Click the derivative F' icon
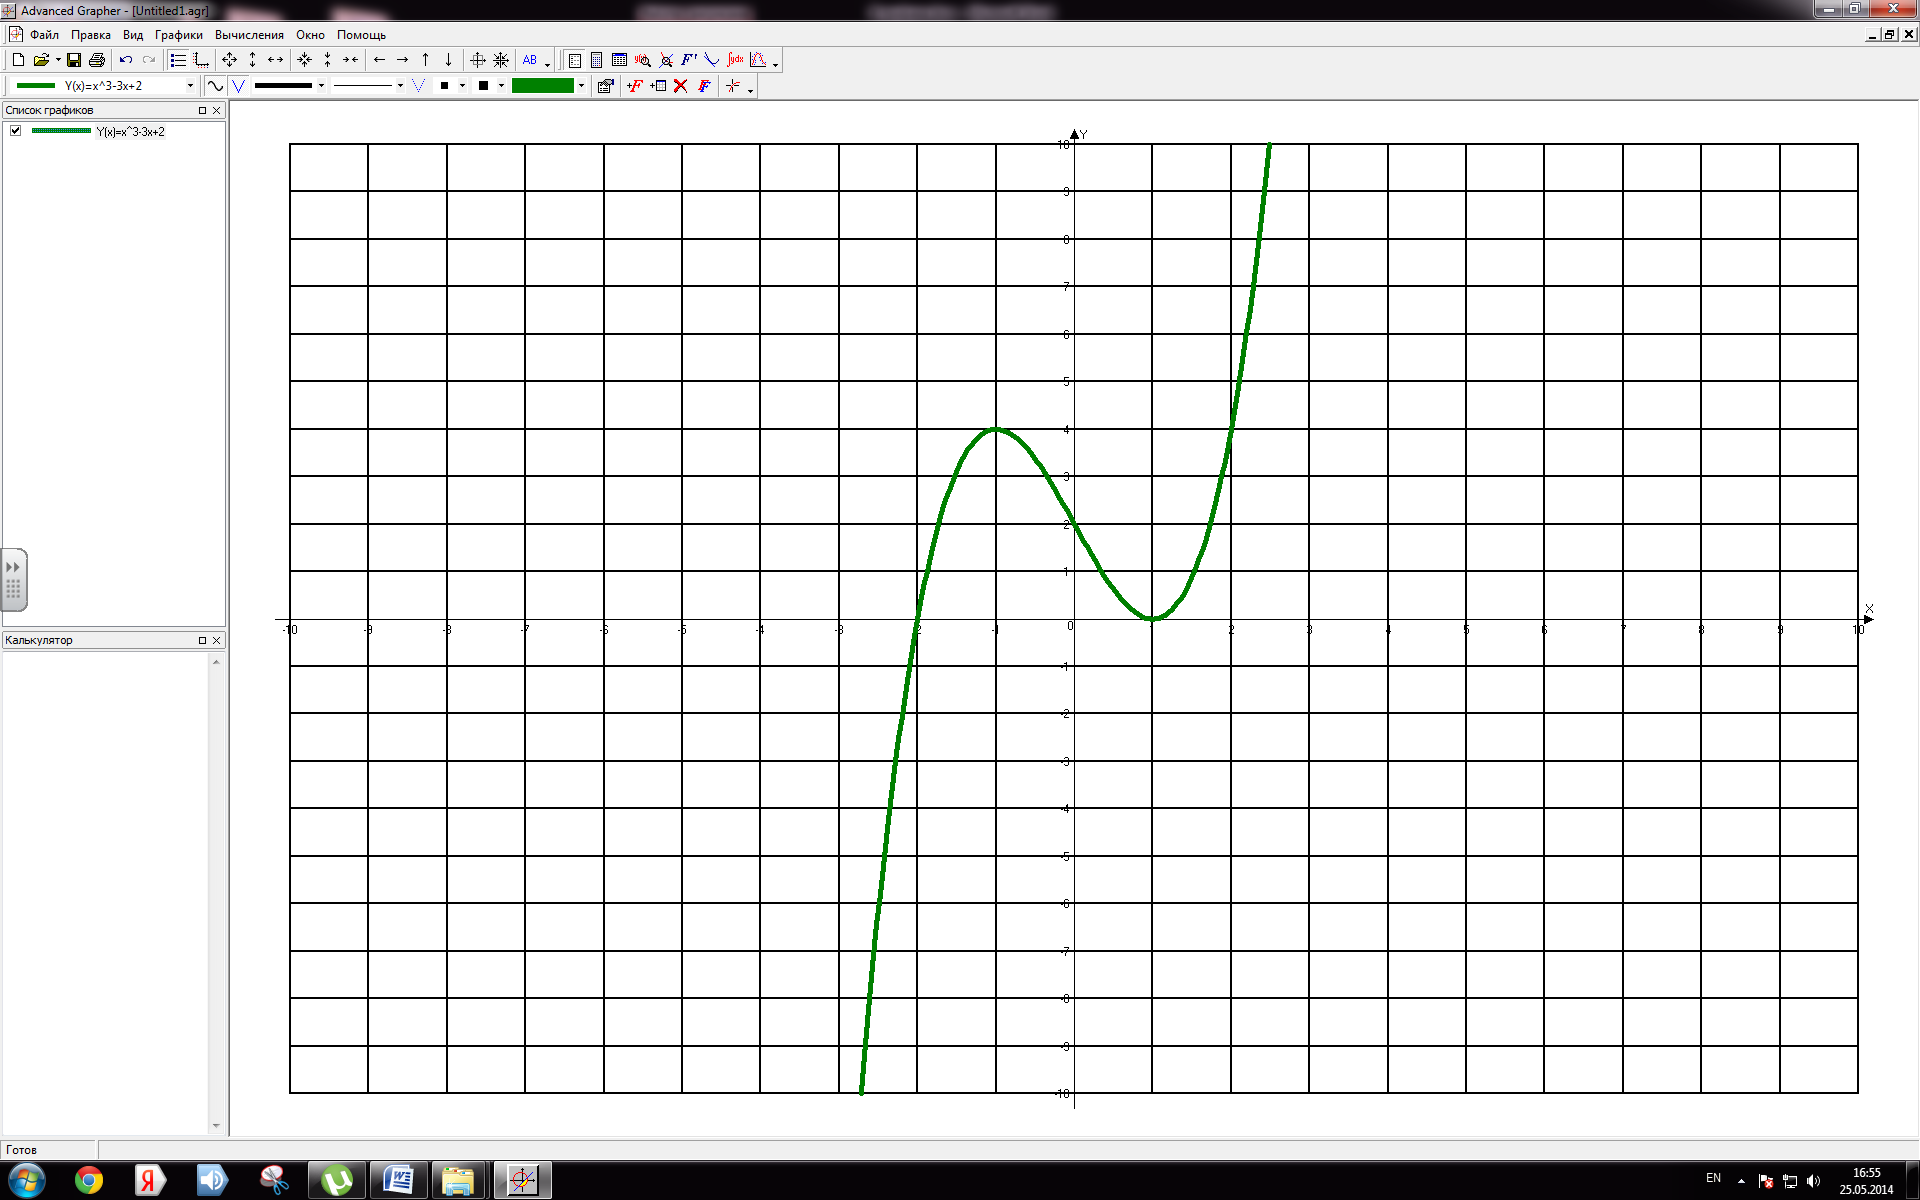Viewport: 1920px width, 1200px height. (x=689, y=60)
